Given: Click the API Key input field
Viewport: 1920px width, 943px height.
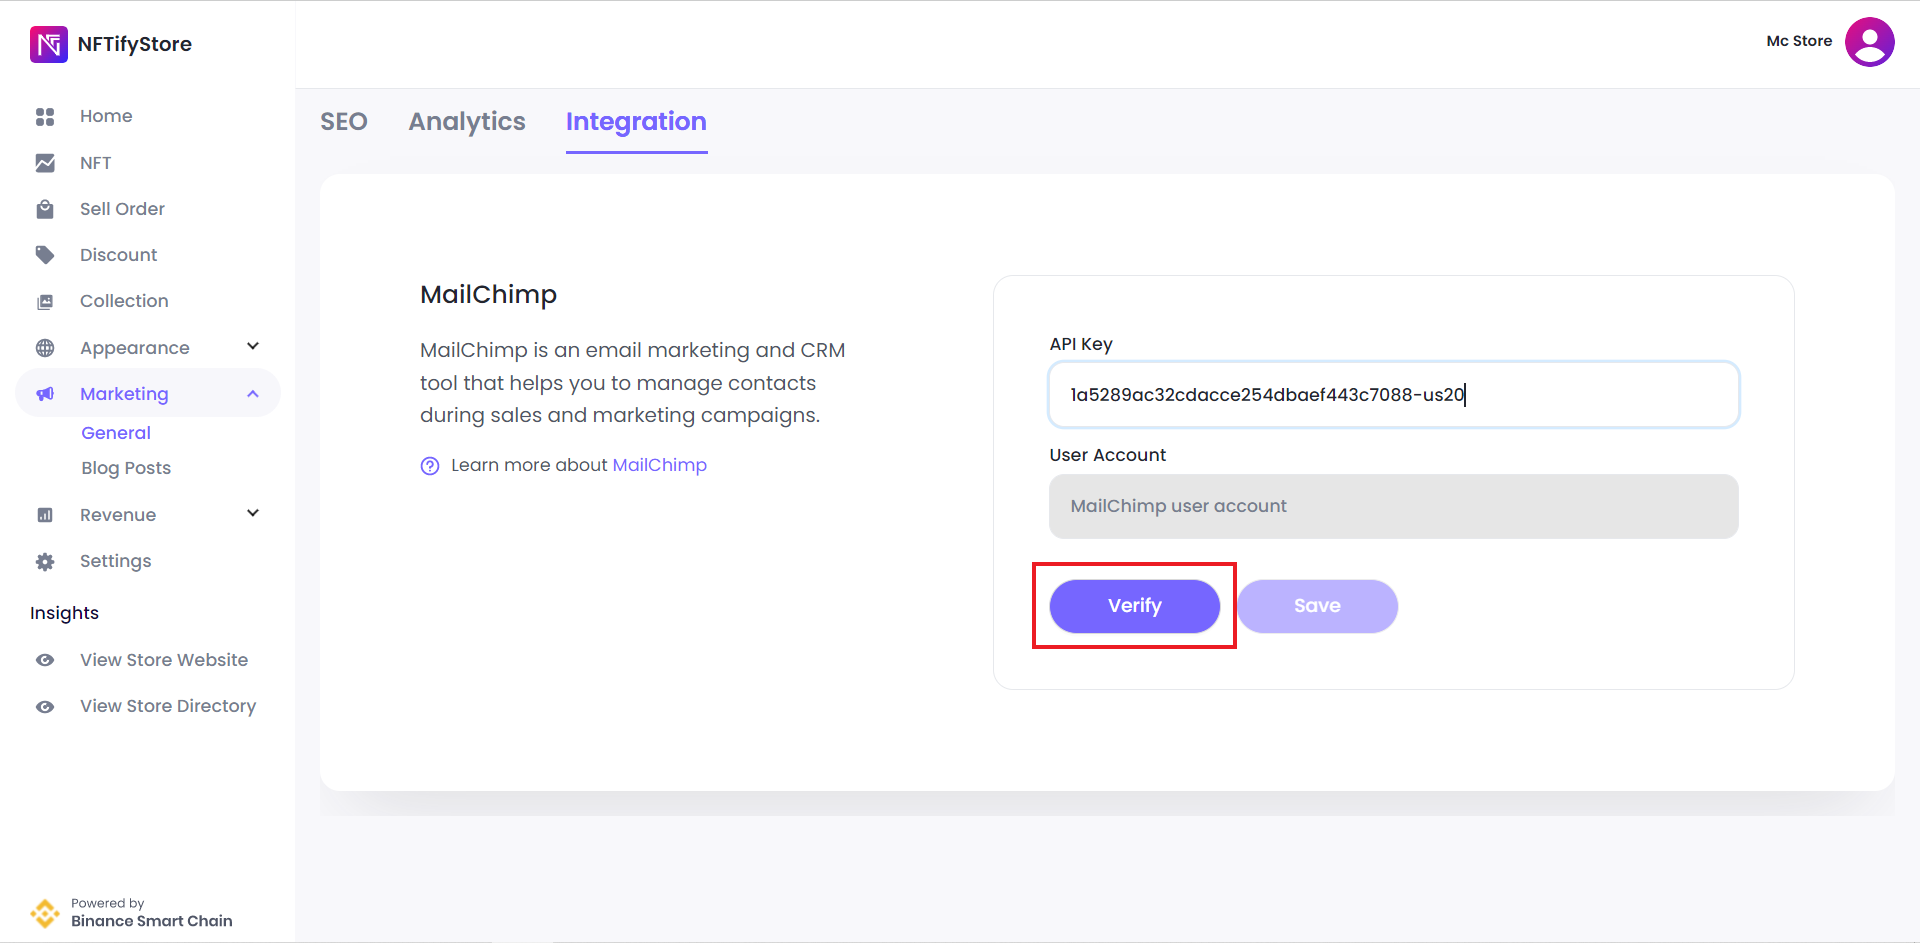Looking at the screenshot, I should 1394,395.
